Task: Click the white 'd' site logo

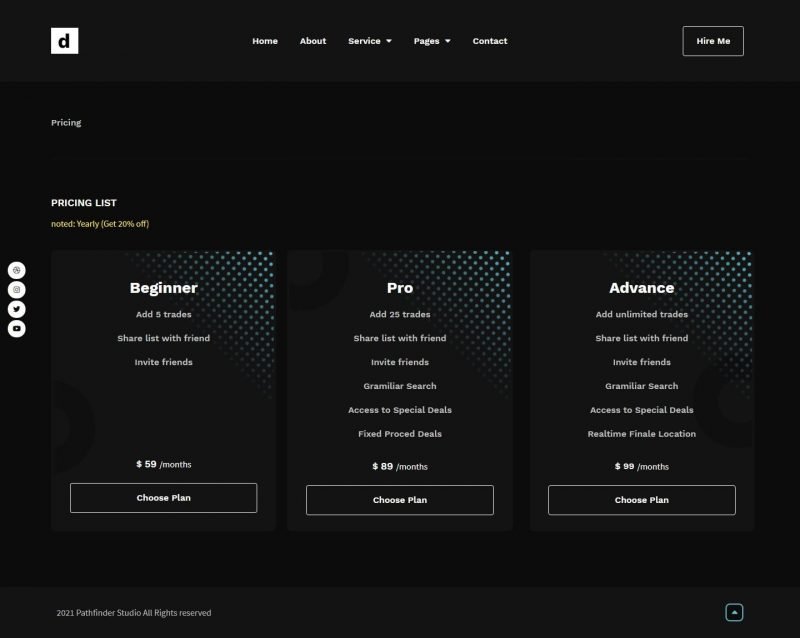Action: click(64, 41)
